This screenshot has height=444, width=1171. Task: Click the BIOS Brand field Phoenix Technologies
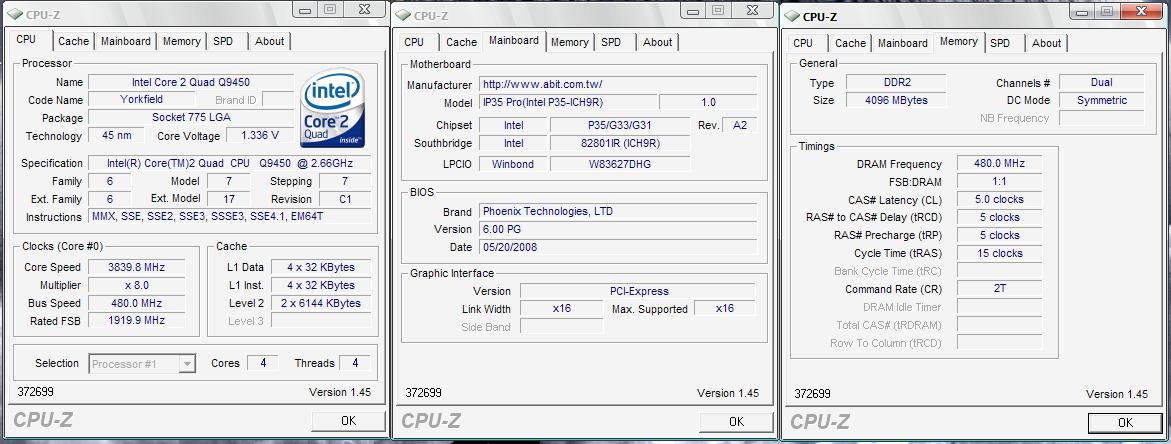(x=618, y=211)
